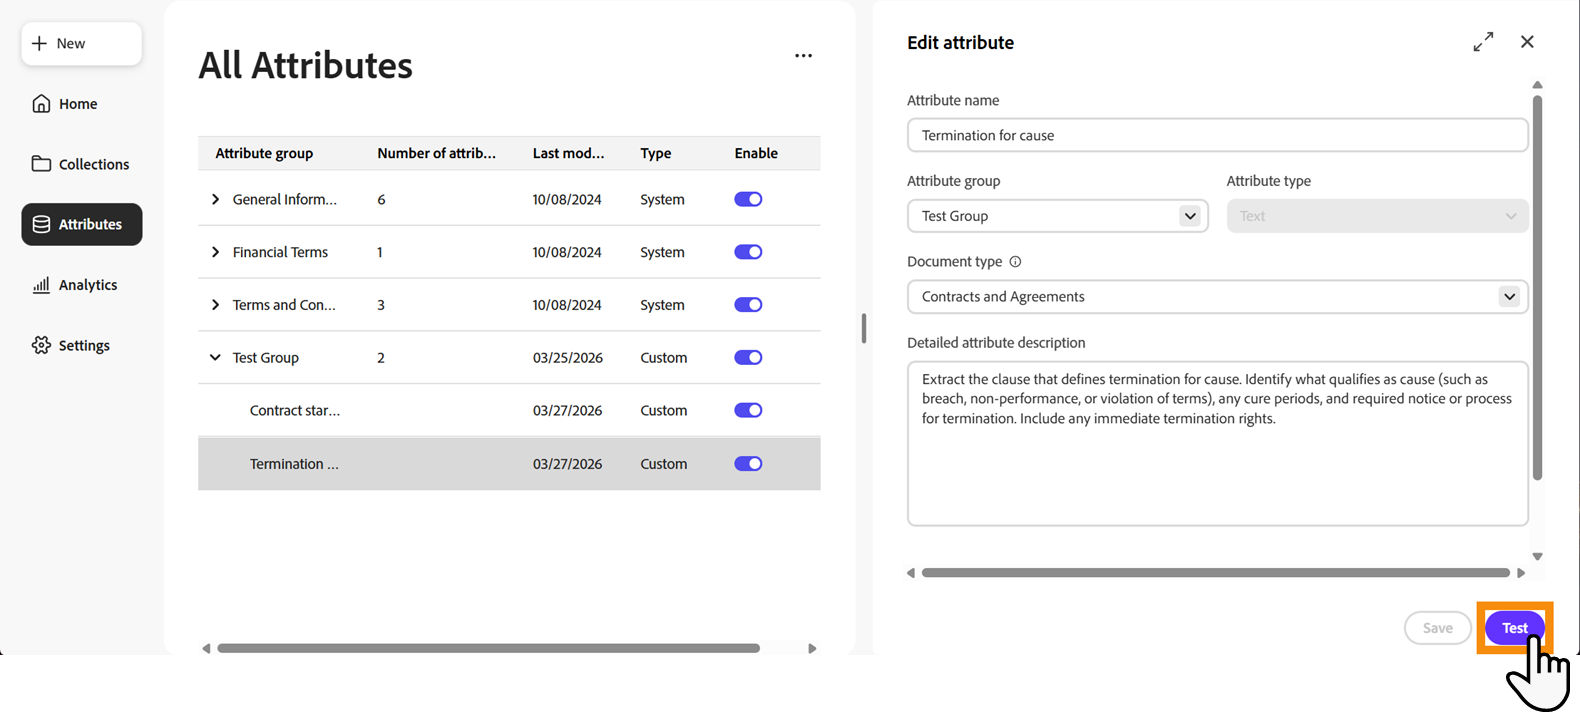Select the Termination attribute row name
Screen dimensions: 1580x712
pos(294,464)
